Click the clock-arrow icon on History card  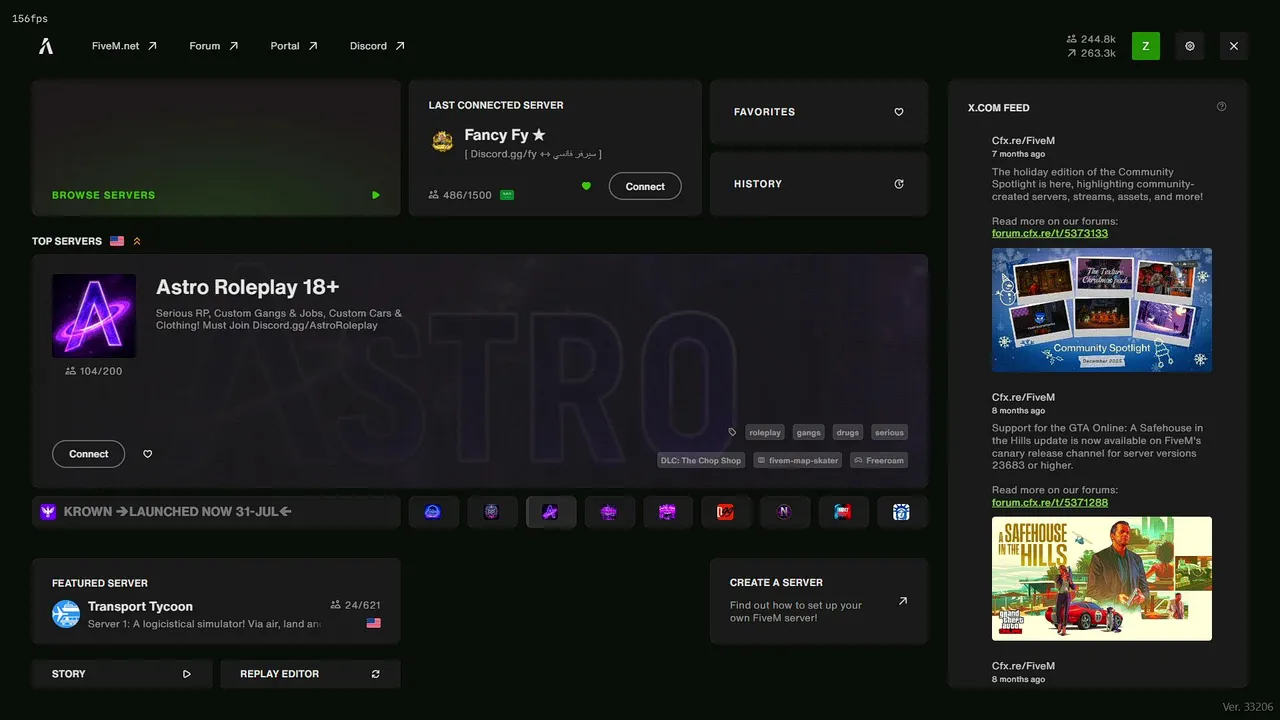[x=899, y=184]
